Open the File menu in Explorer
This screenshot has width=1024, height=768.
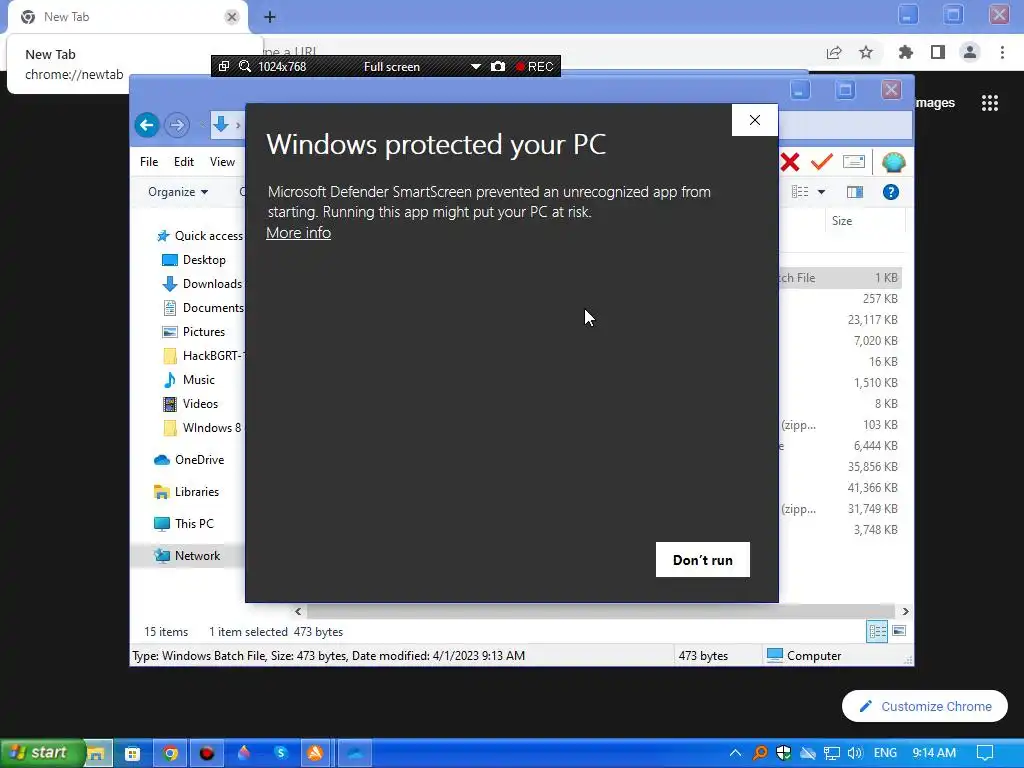click(149, 162)
